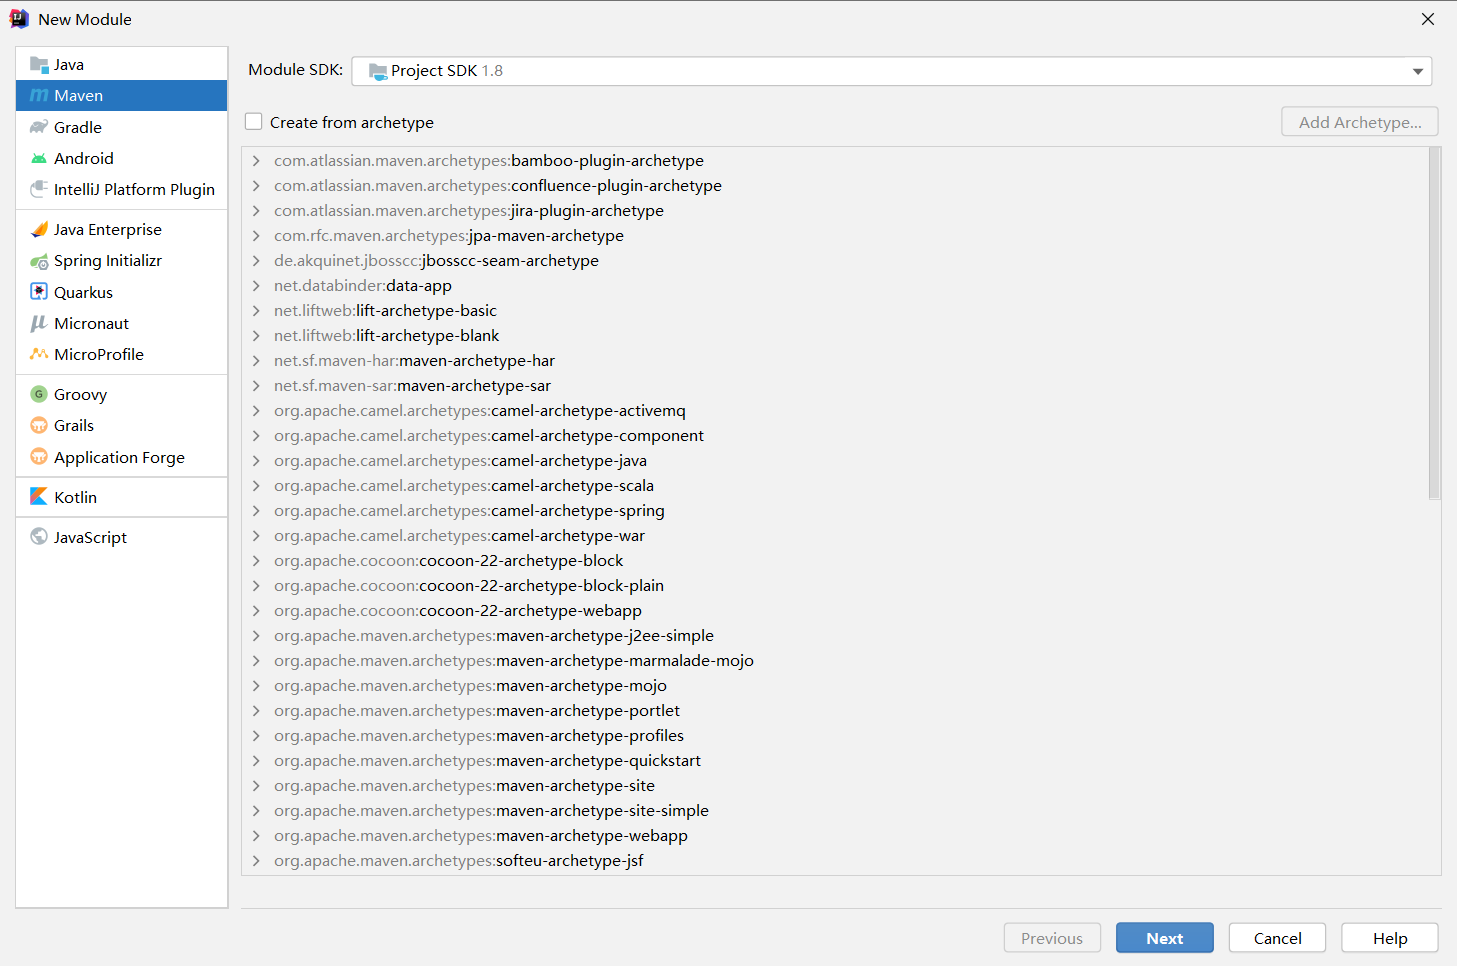Select lift-archetype-basic archetype row

[x=835, y=311]
